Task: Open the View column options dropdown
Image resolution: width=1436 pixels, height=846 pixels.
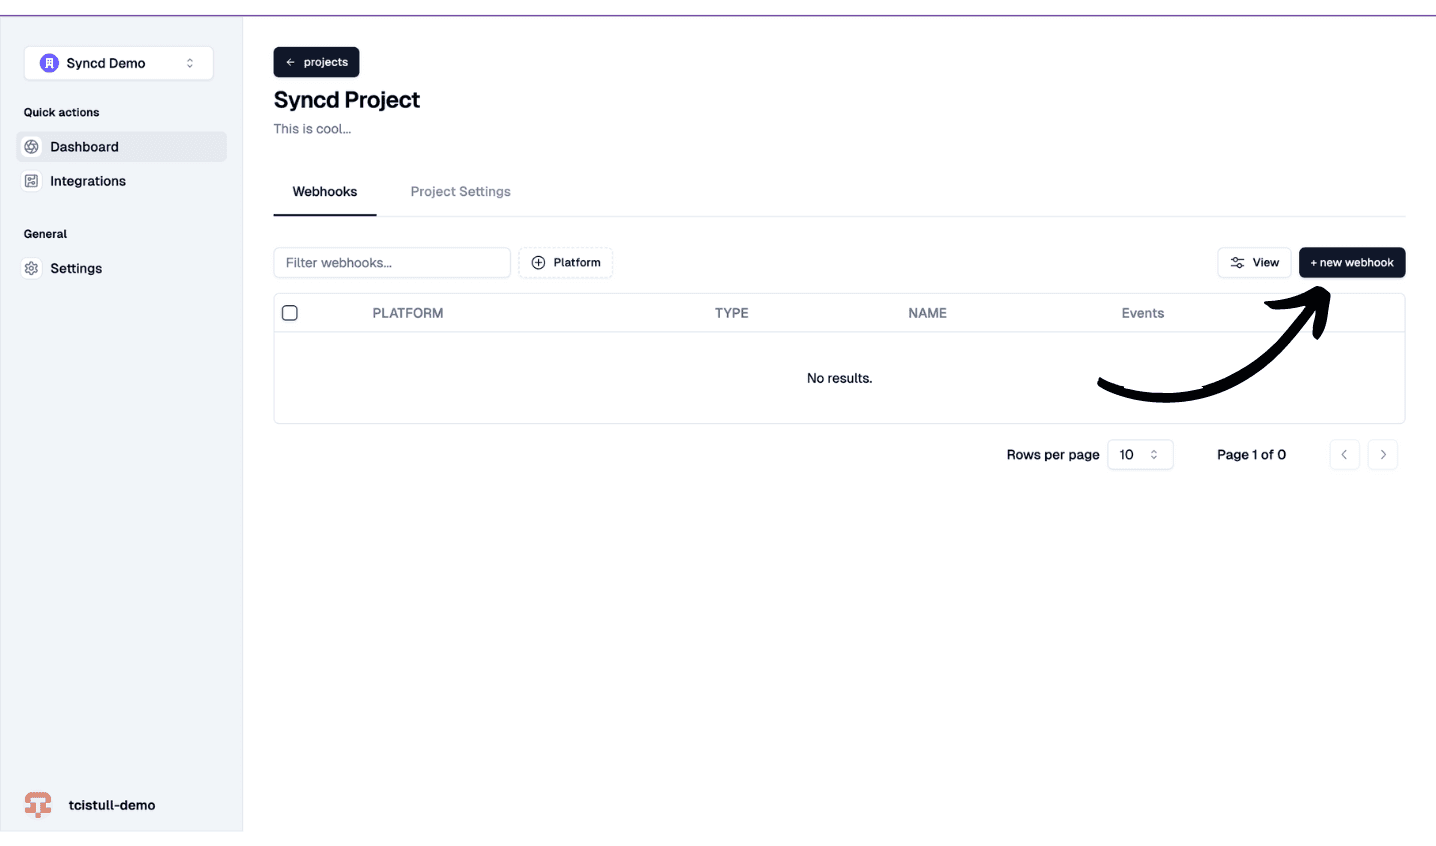Action: pos(1254,263)
